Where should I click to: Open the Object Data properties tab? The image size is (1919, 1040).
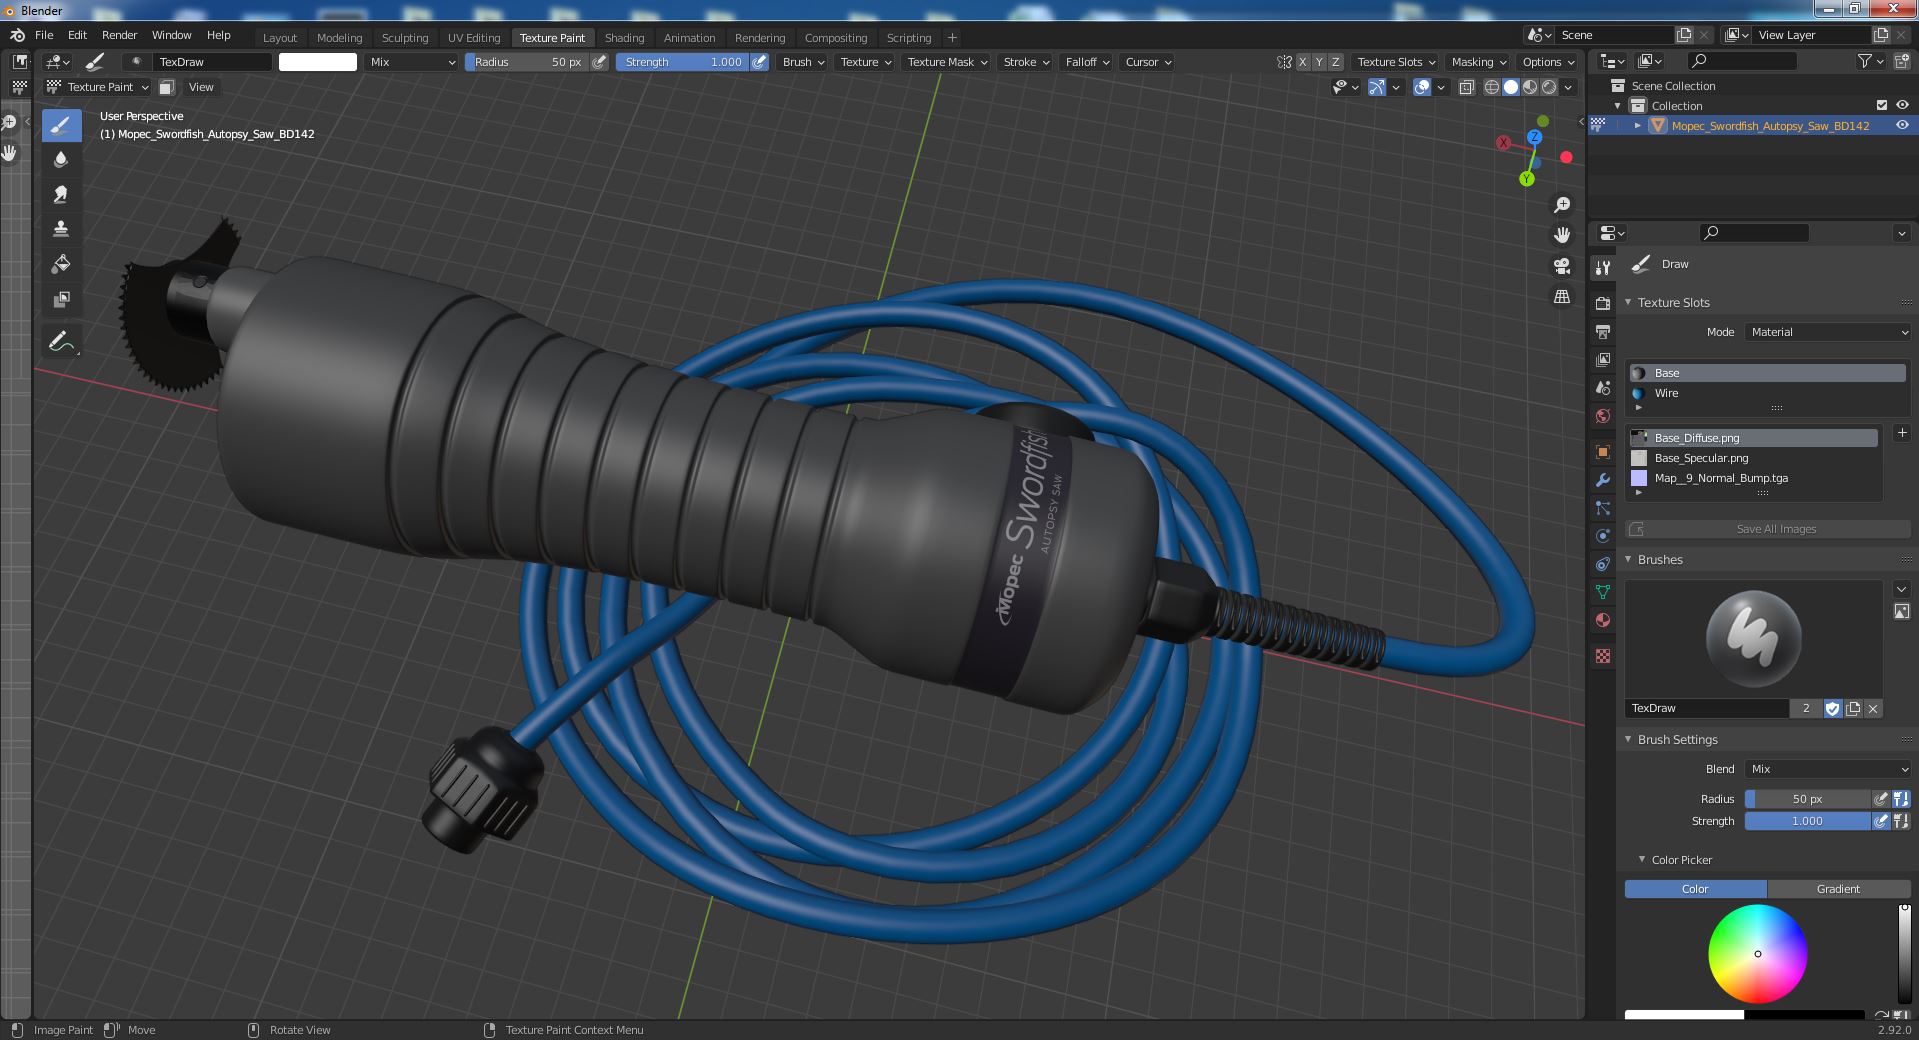(x=1603, y=592)
